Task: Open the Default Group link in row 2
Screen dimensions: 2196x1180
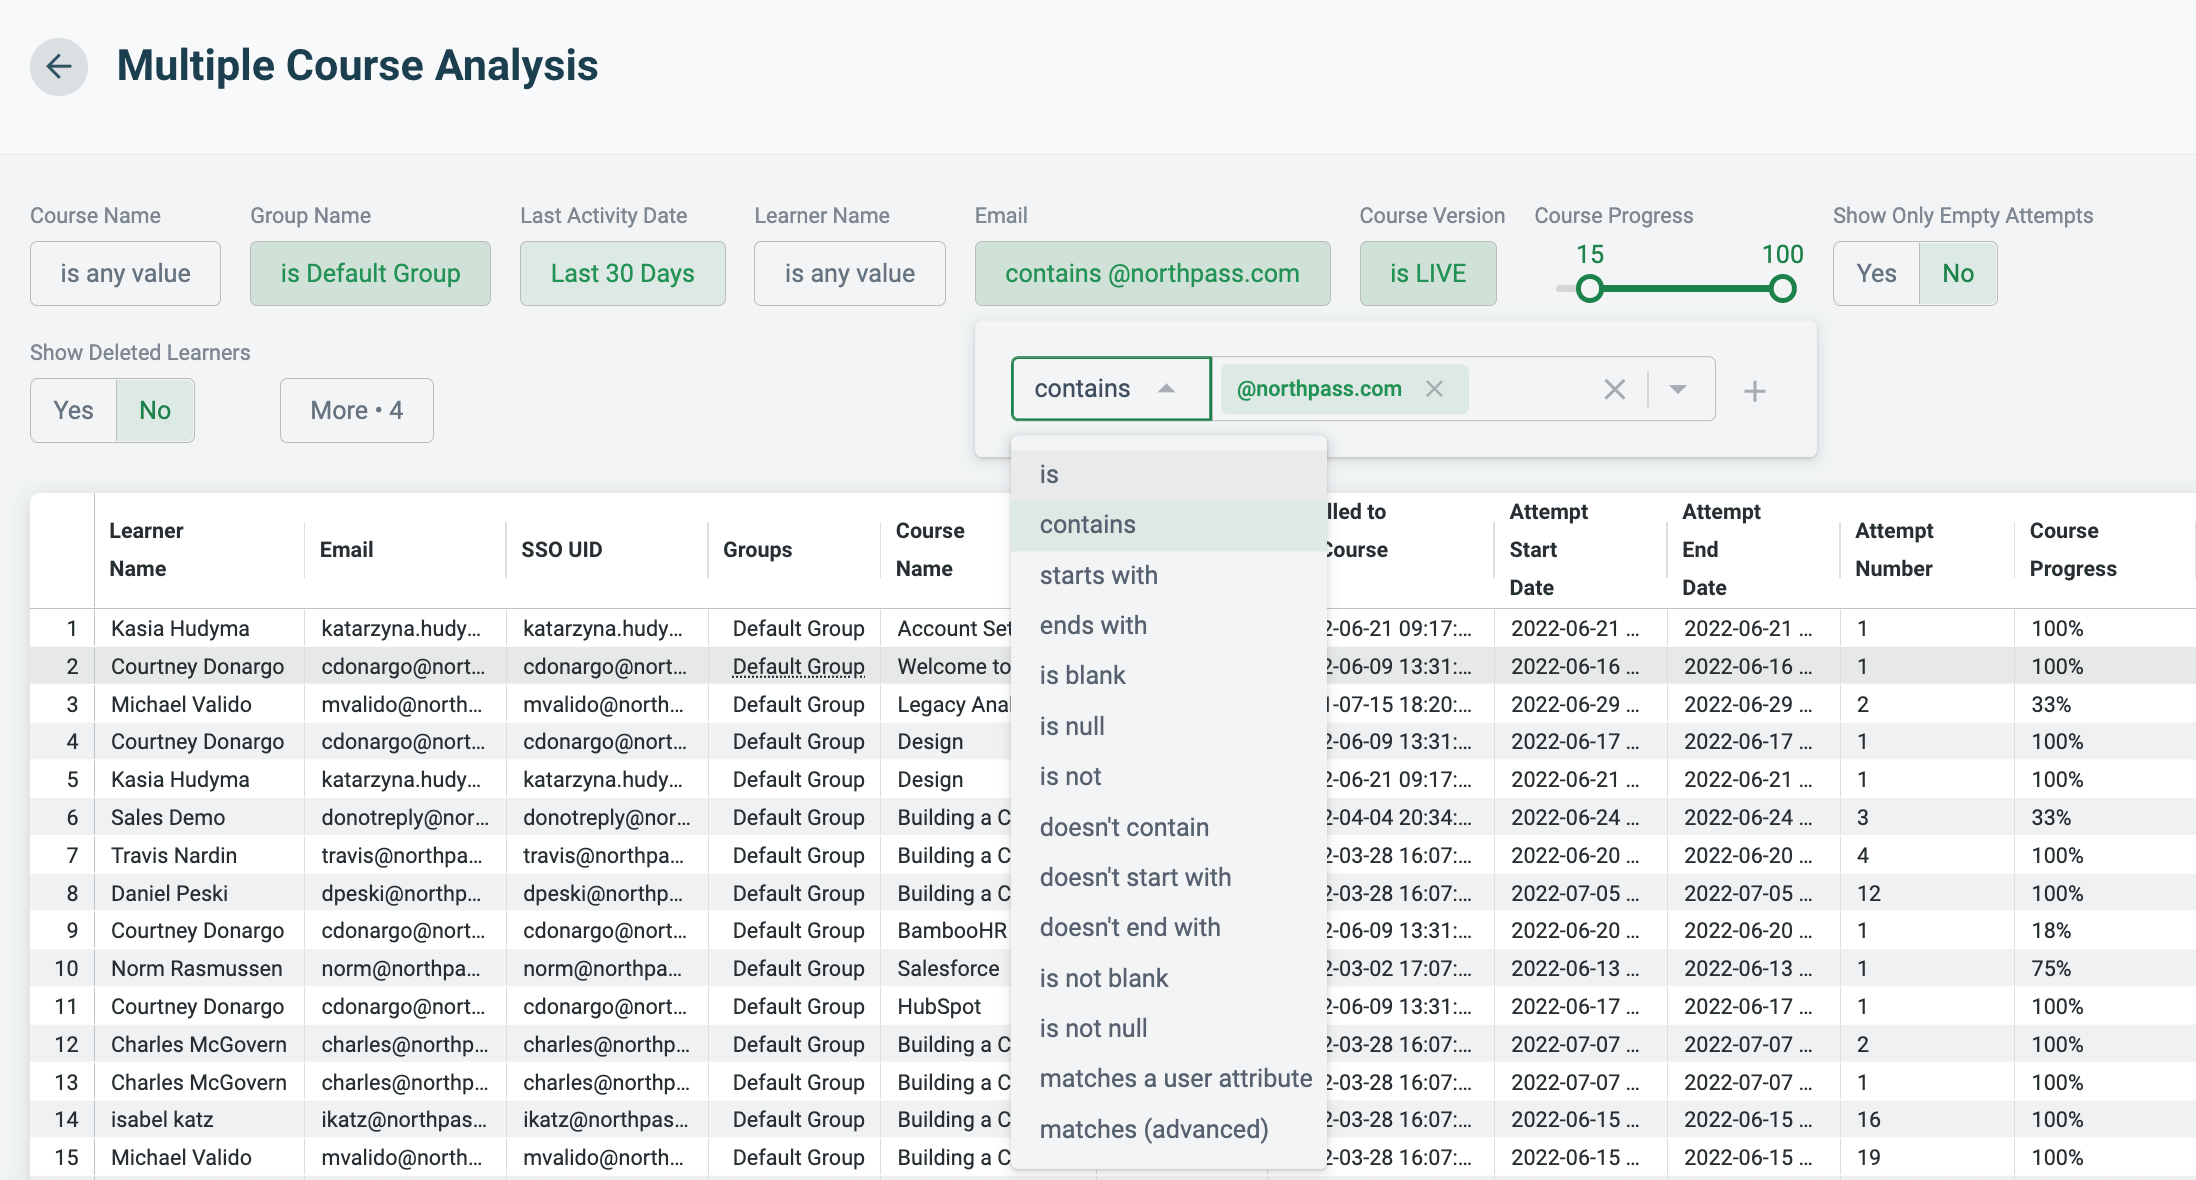Action: pyautogui.click(x=798, y=666)
